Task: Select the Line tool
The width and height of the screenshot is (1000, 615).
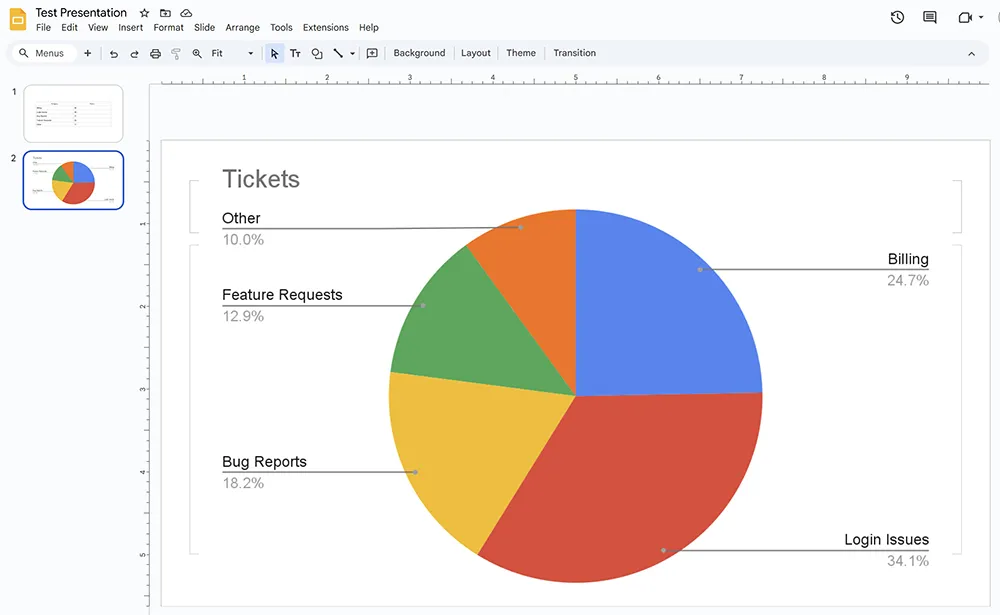Action: pos(339,53)
